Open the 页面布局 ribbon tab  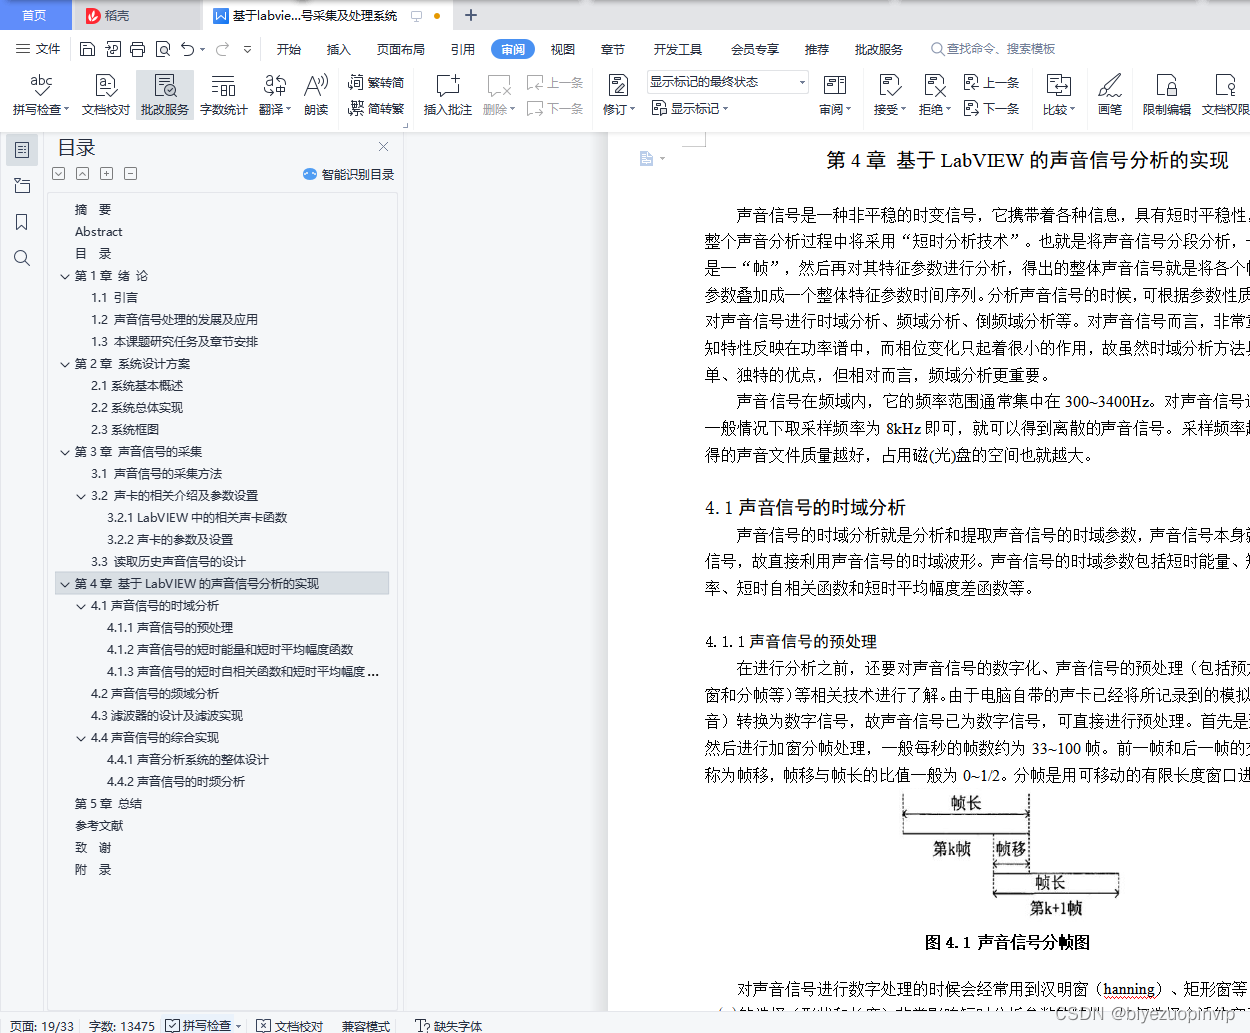coord(401,49)
